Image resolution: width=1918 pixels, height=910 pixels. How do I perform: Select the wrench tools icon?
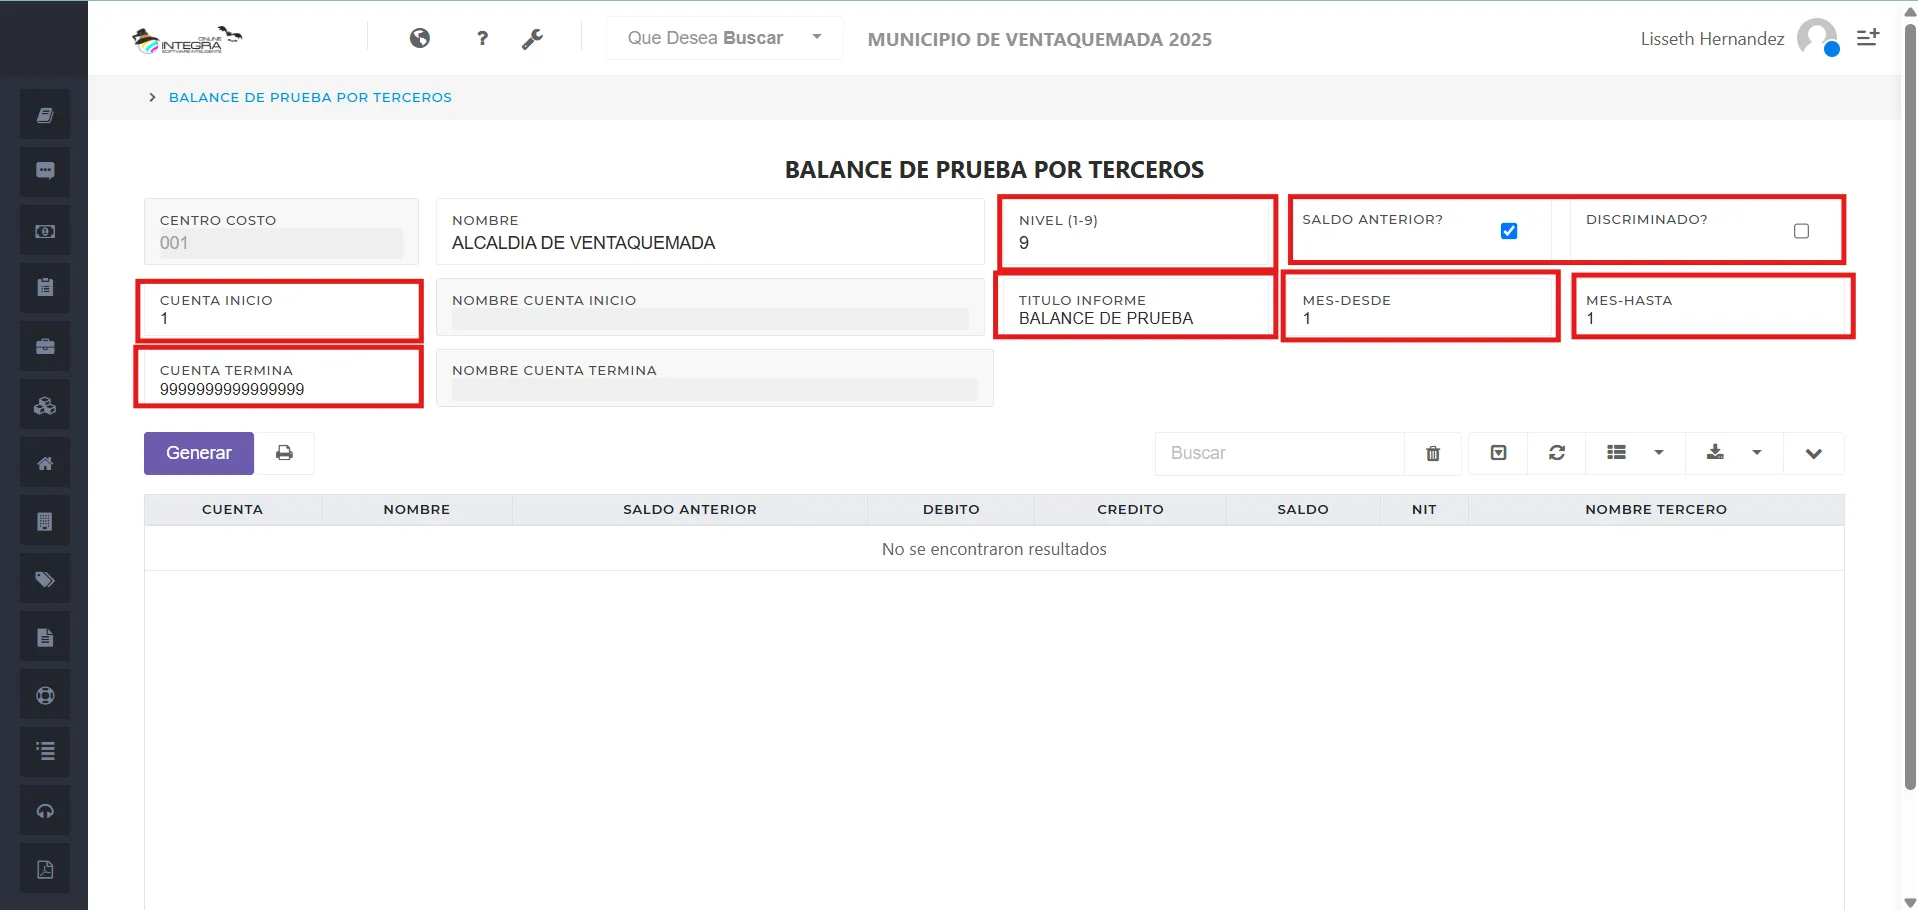(533, 38)
